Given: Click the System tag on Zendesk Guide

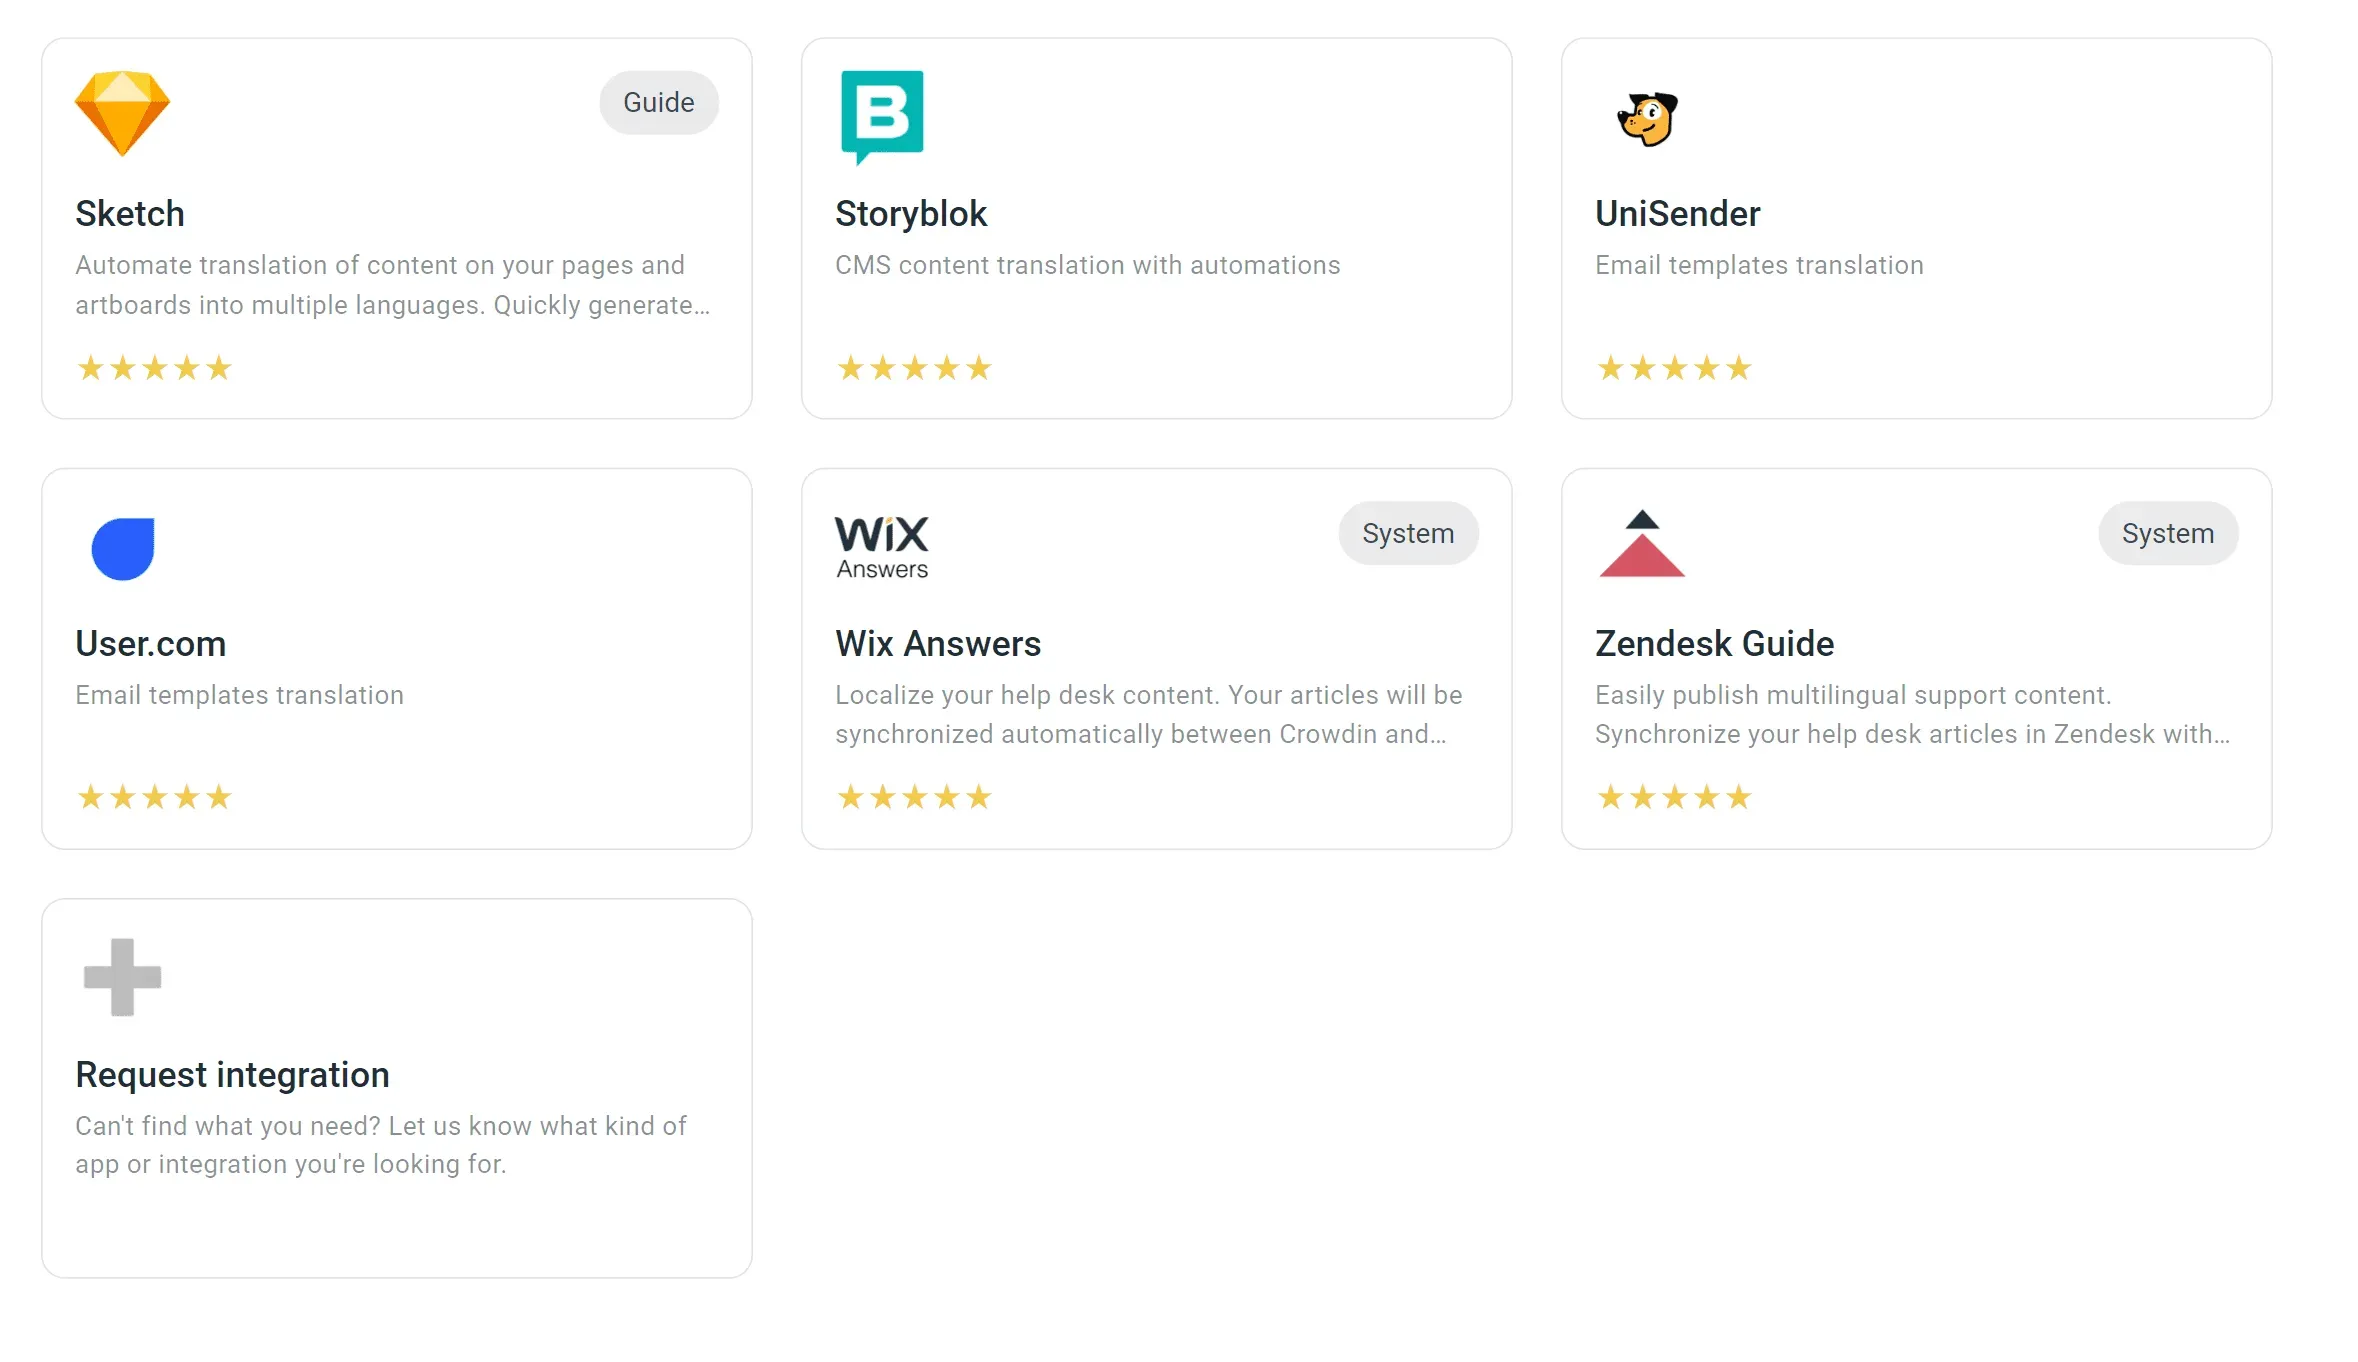Looking at the screenshot, I should (2168, 534).
